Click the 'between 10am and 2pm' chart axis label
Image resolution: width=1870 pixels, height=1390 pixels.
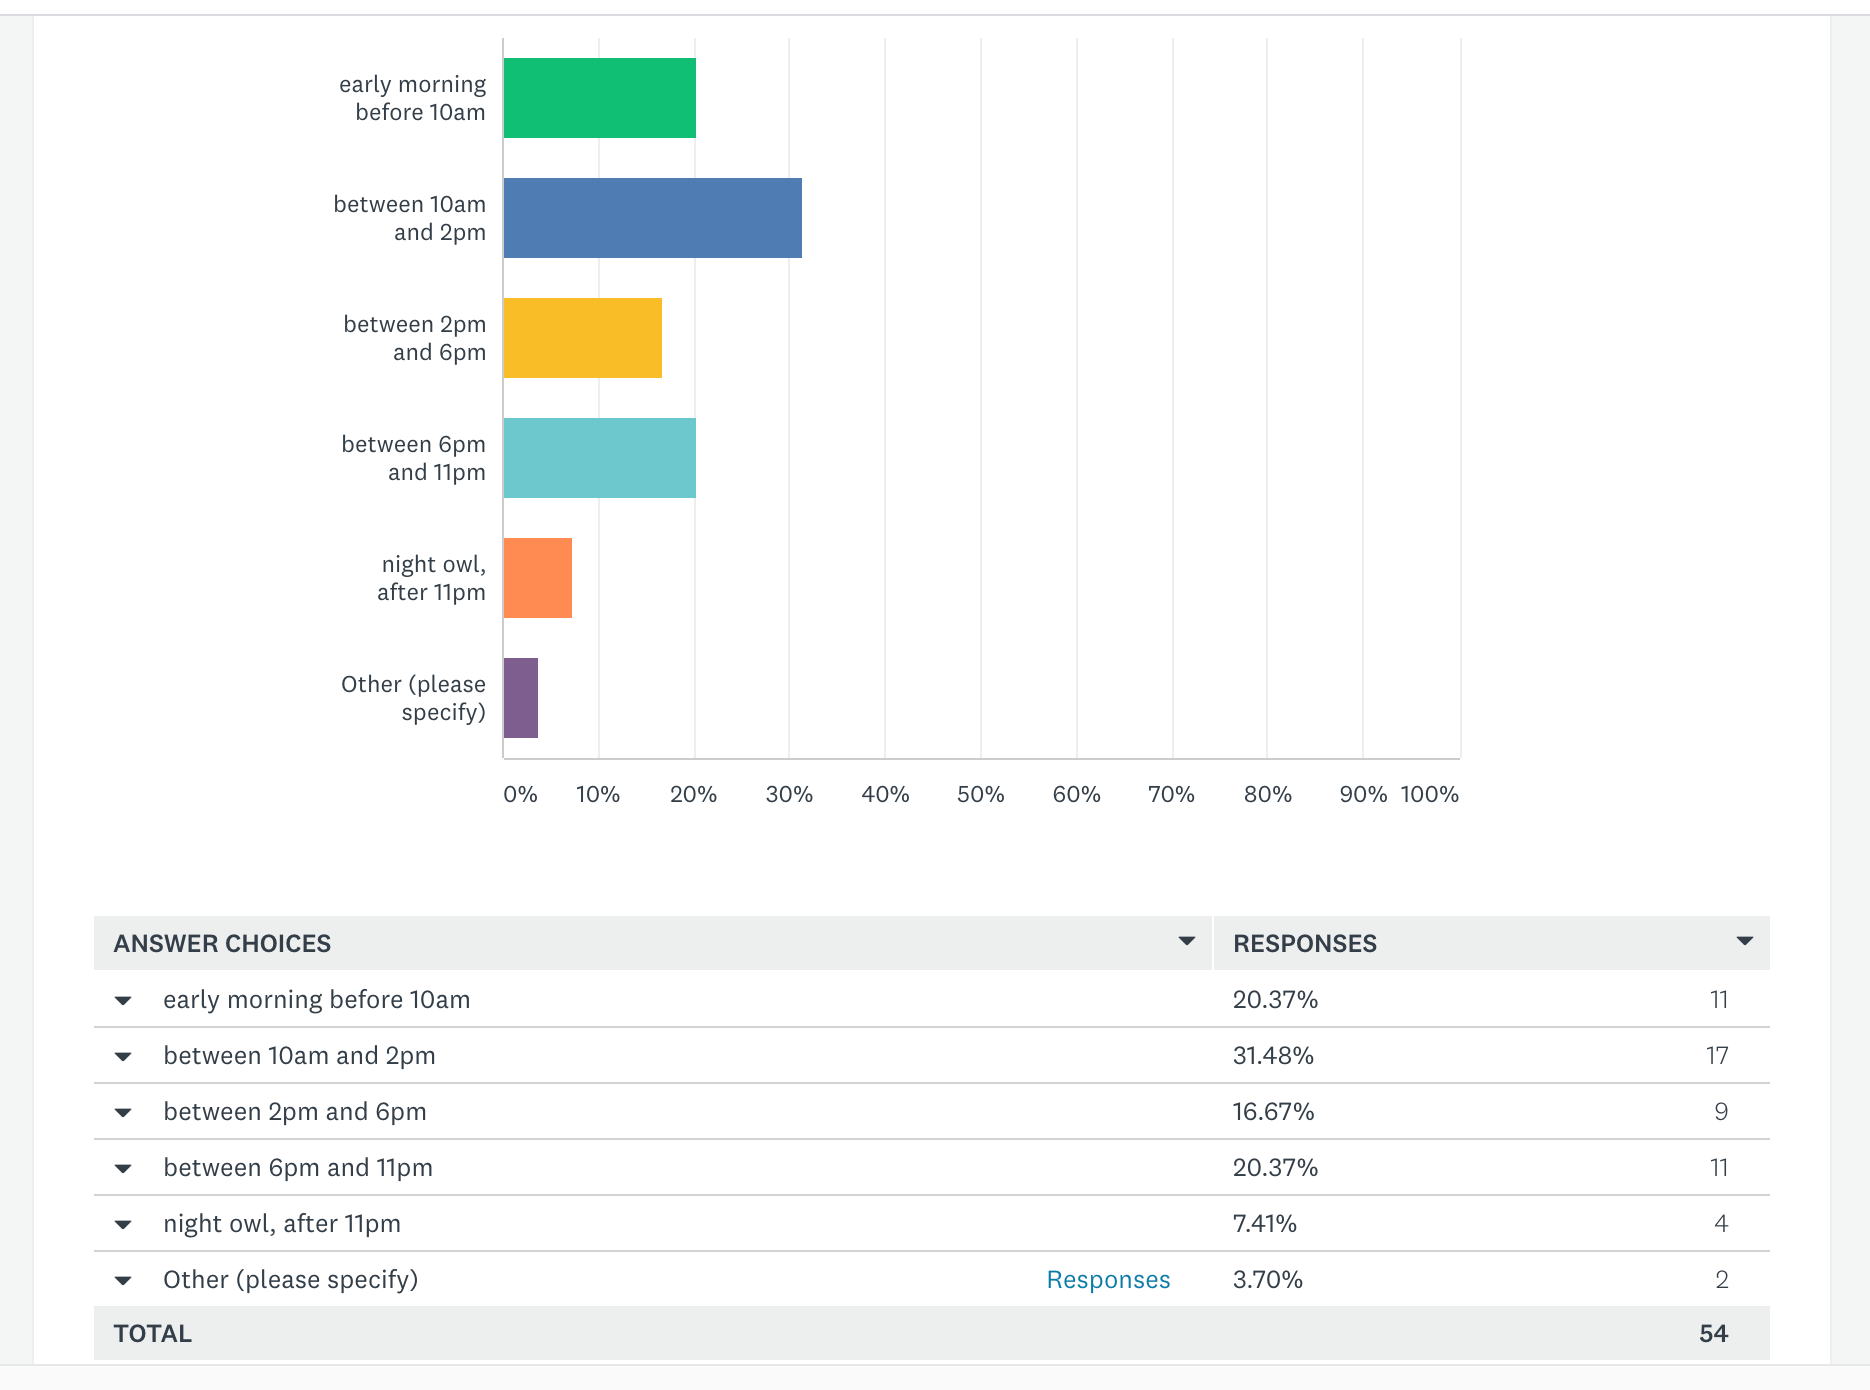coord(410,218)
